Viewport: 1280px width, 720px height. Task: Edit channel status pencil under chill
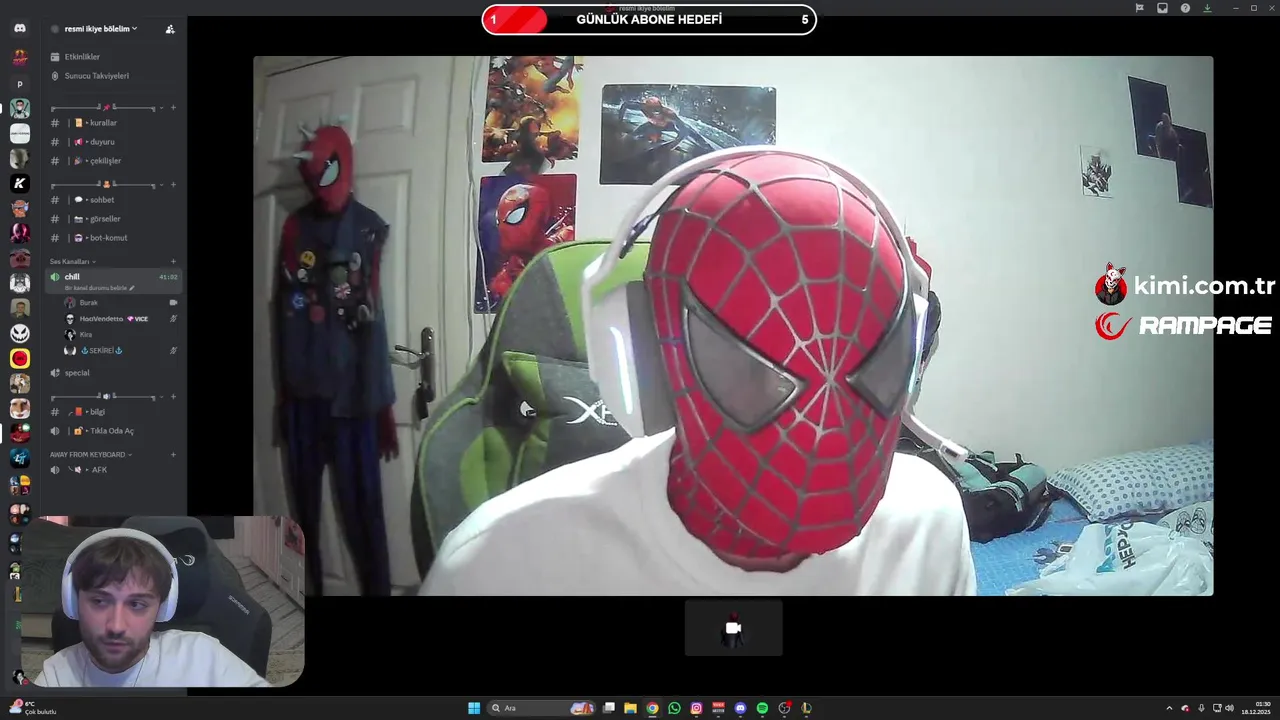tap(131, 288)
